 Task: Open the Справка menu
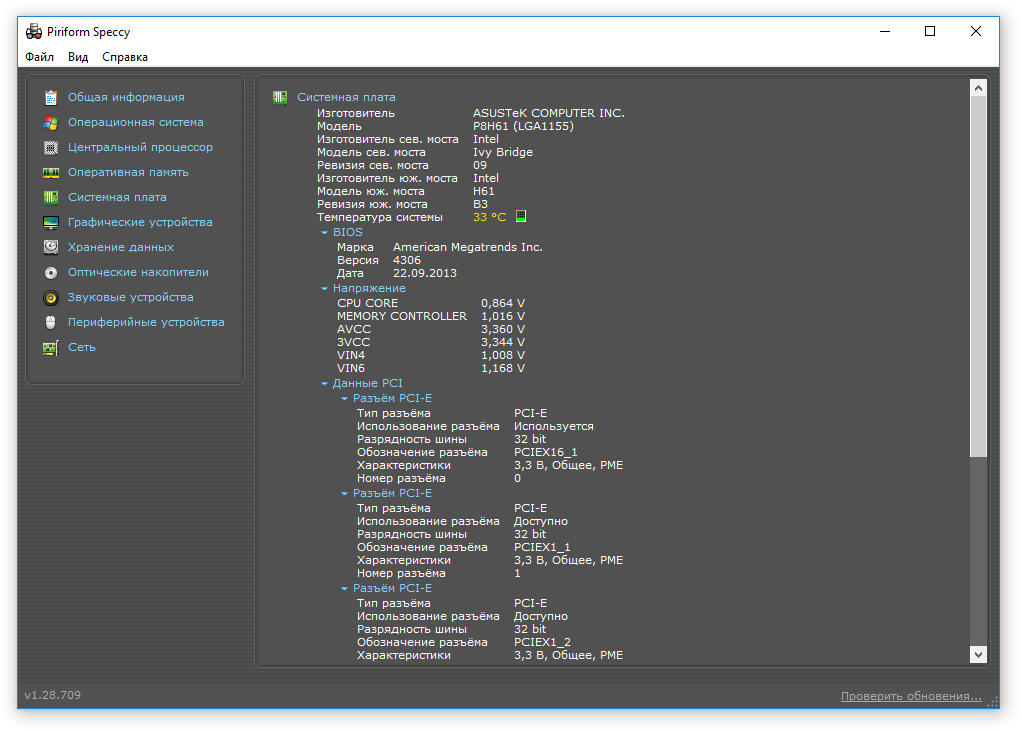coord(125,57)
